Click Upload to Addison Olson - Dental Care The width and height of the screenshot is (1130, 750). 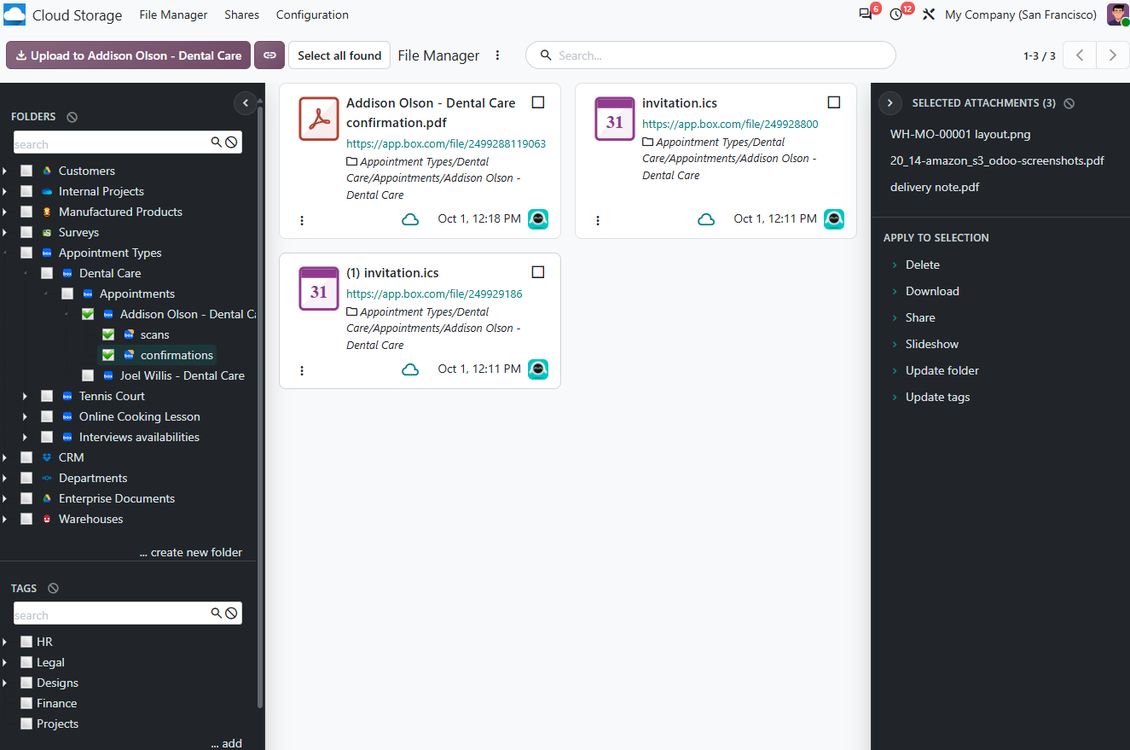128,55
